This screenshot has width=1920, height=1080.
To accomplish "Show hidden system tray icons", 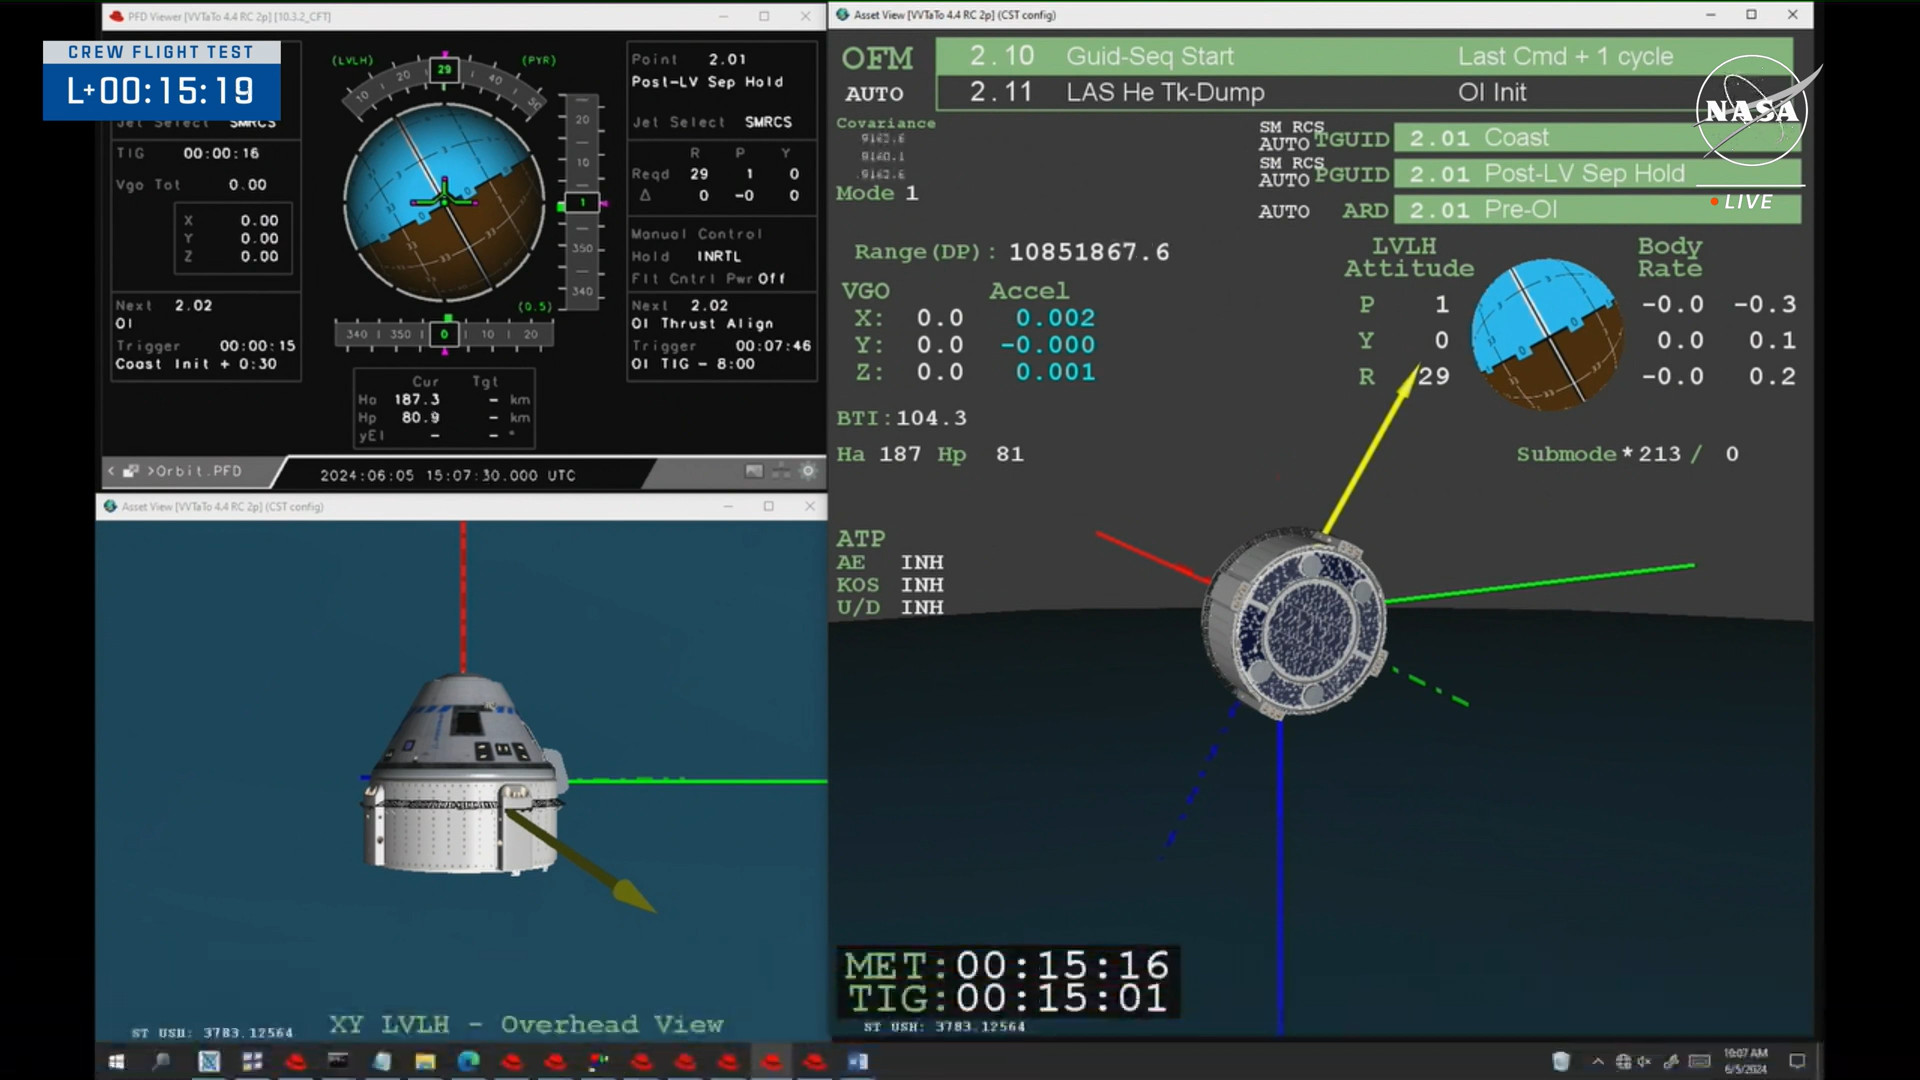I will coord(1598,1062).
